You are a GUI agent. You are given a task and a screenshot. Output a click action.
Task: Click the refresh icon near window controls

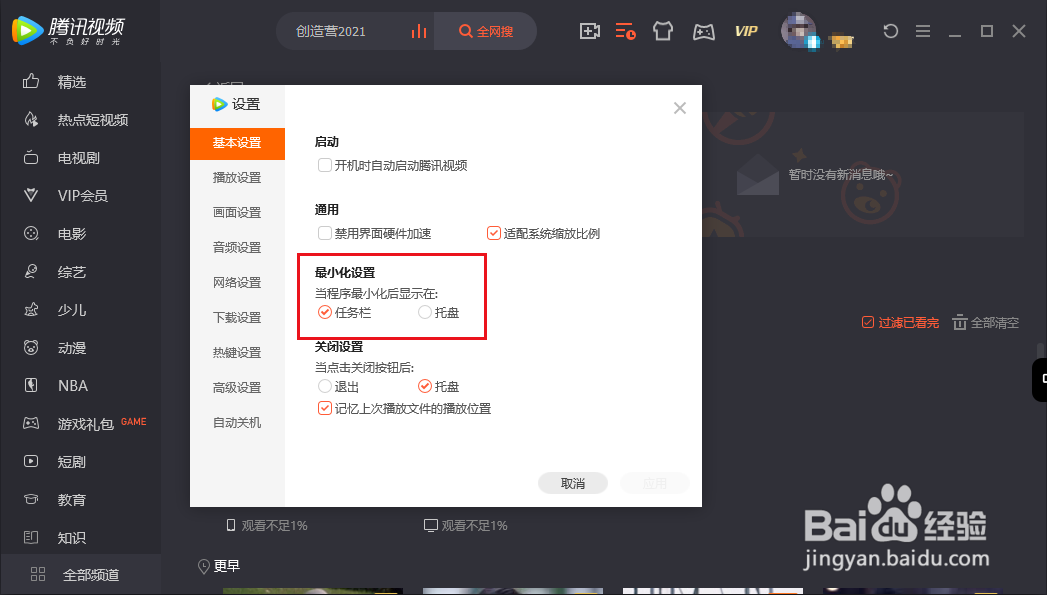pyautogui.click(x=890, y=31)
